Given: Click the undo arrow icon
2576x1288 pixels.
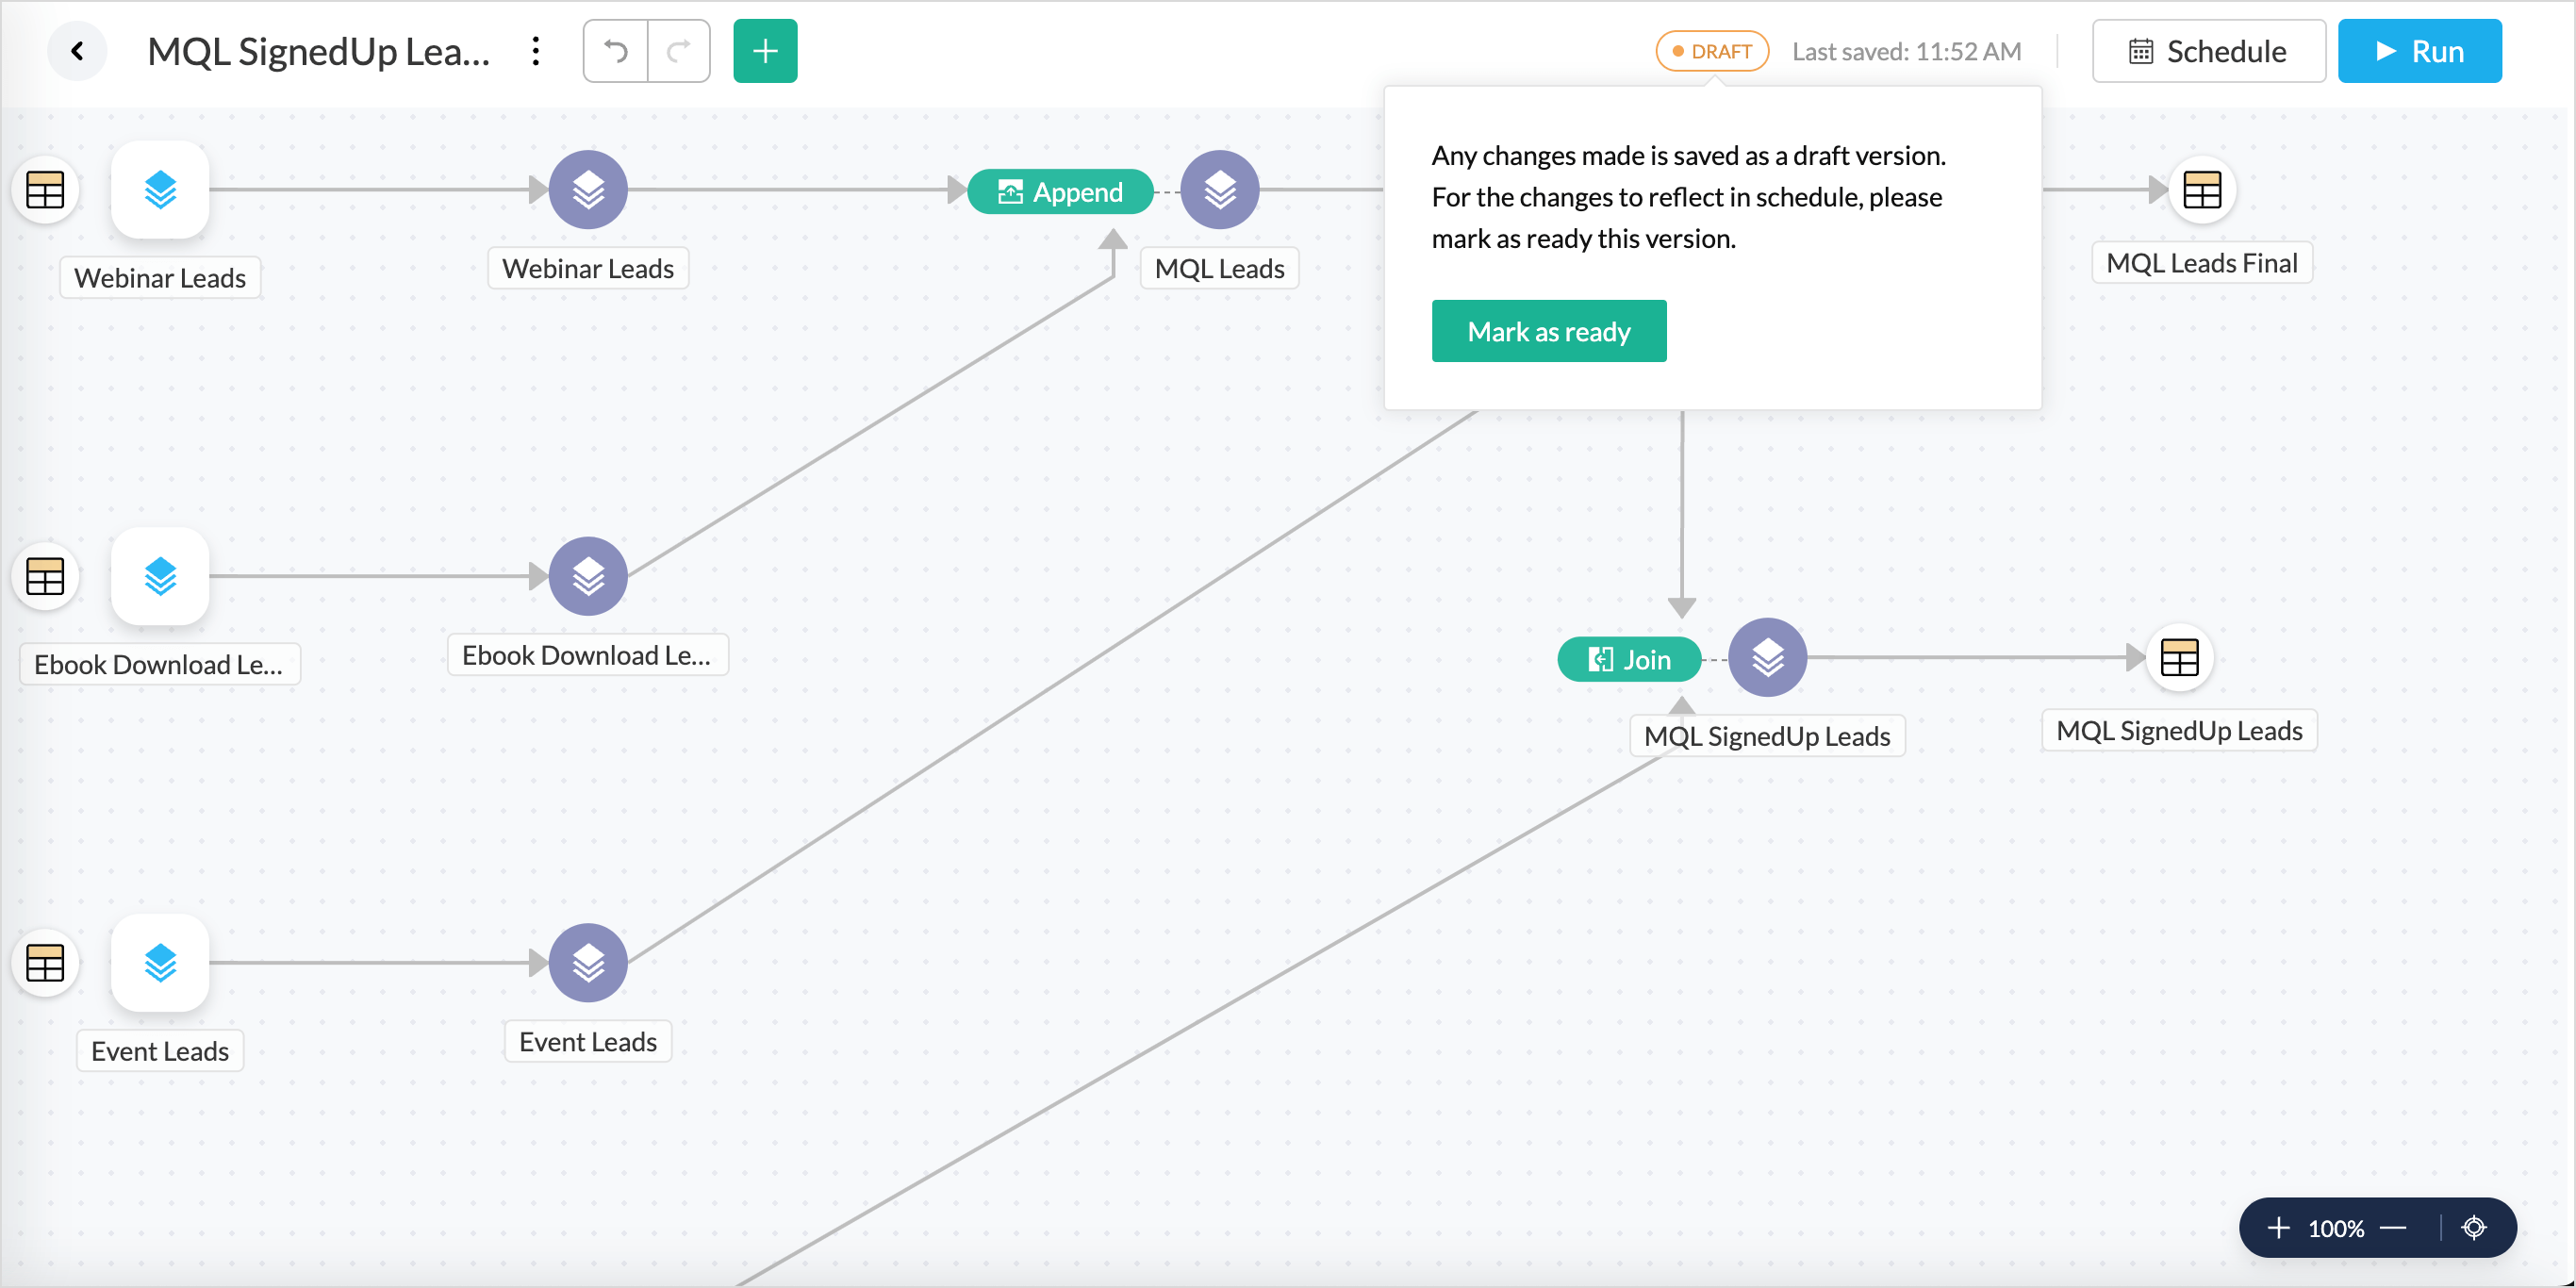Looking at the screenshot, I should coord(616,51).
